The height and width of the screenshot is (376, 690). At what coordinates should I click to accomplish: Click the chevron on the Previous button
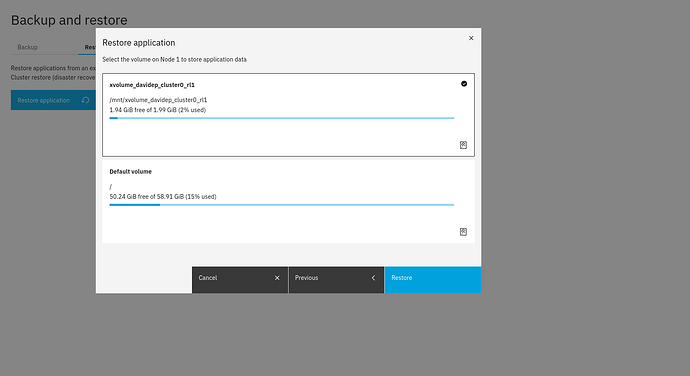373,278
